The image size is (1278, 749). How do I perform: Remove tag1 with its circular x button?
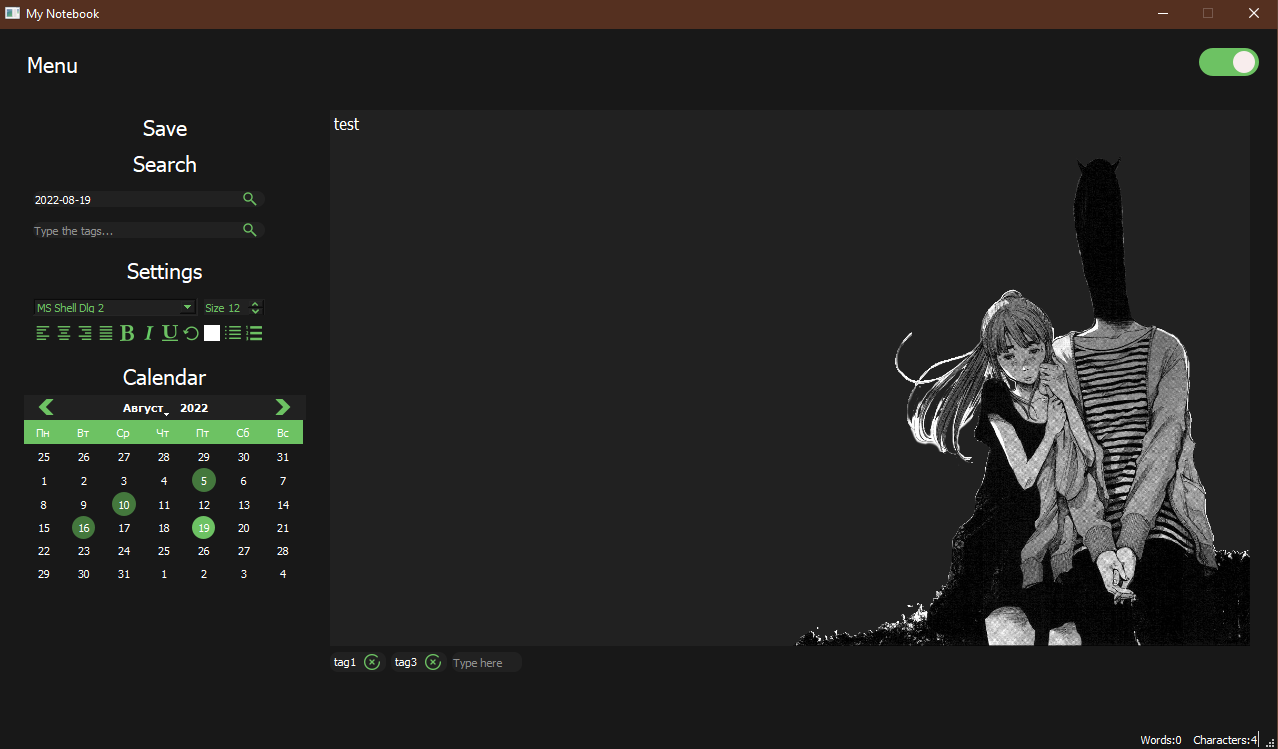[371, 662]
